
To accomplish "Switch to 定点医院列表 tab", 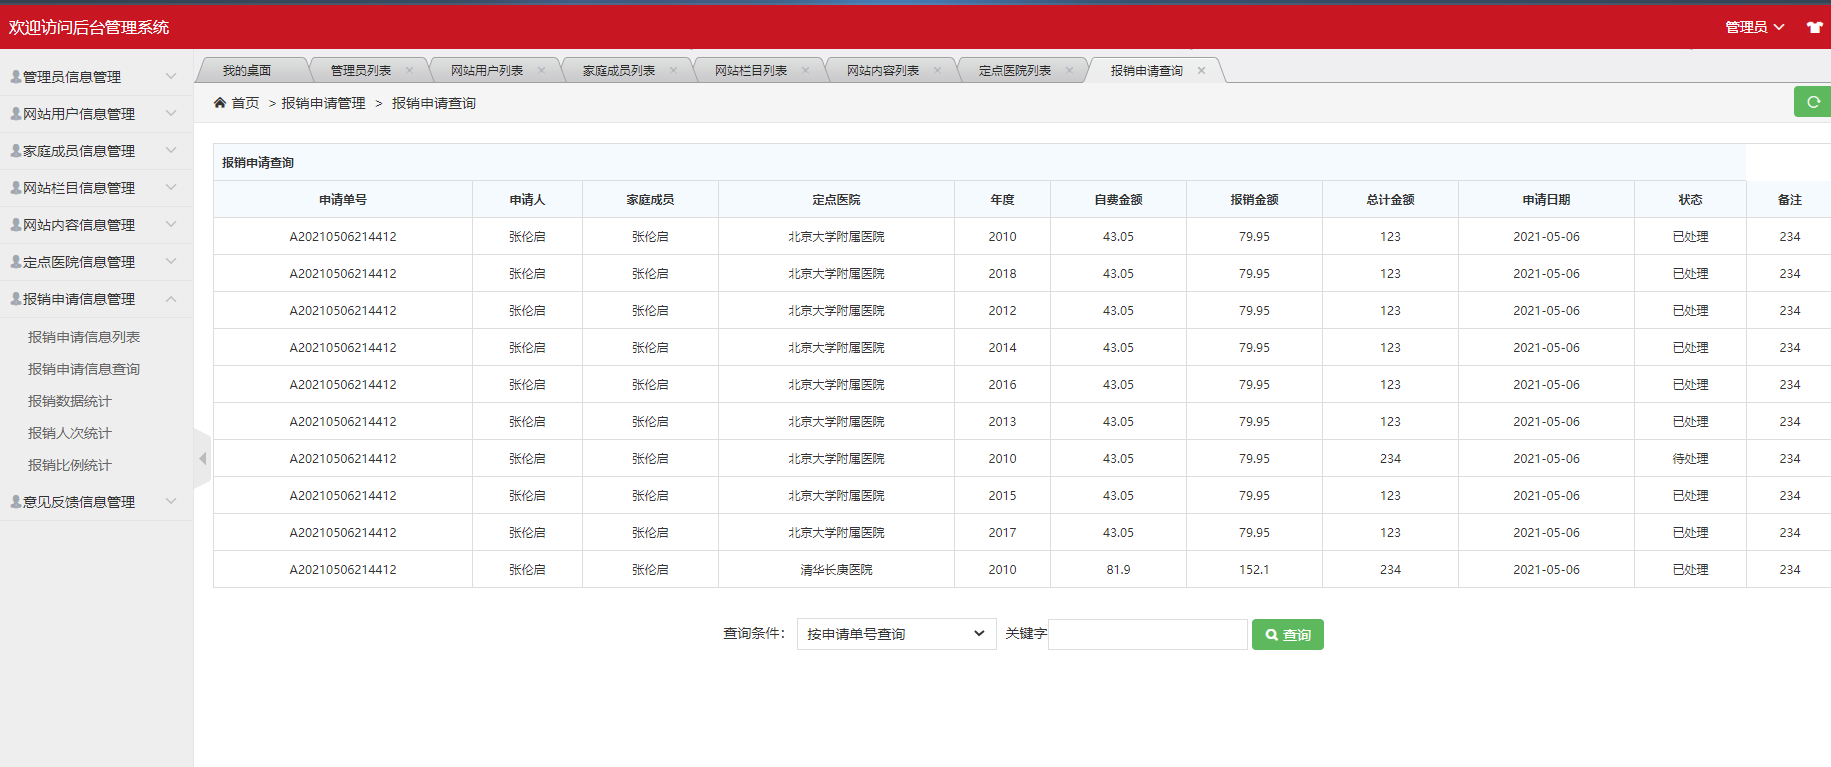I will [1015, 70].
